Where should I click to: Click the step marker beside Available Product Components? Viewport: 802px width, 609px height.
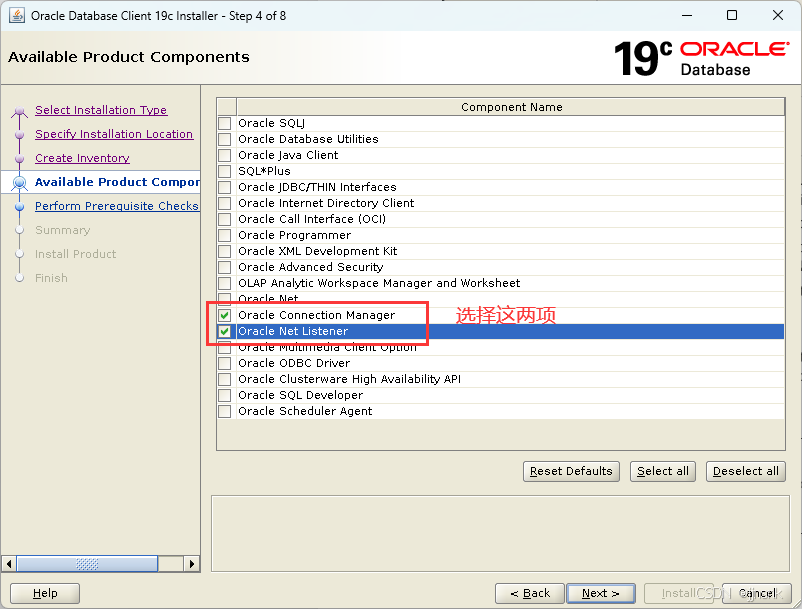coord(19,183)
